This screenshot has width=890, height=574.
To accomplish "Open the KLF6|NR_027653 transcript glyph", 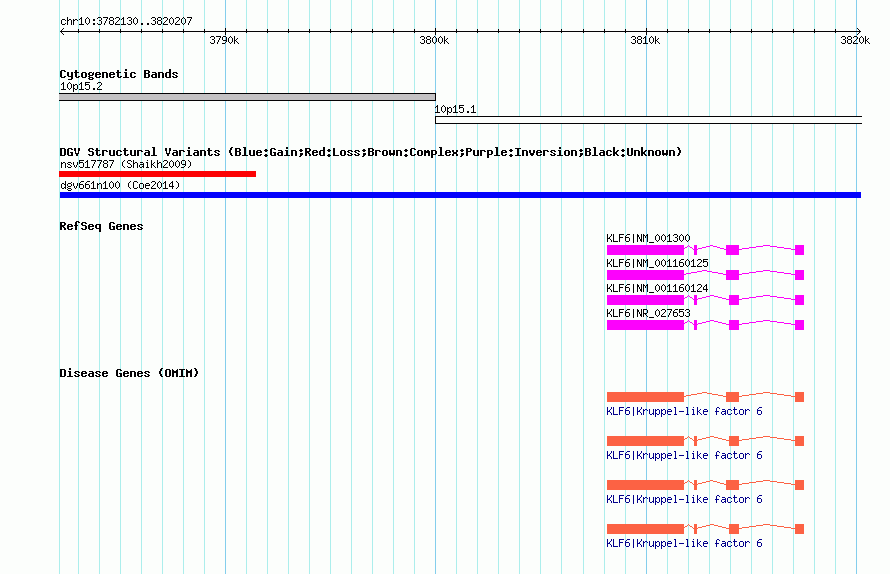I will point(705,325).
